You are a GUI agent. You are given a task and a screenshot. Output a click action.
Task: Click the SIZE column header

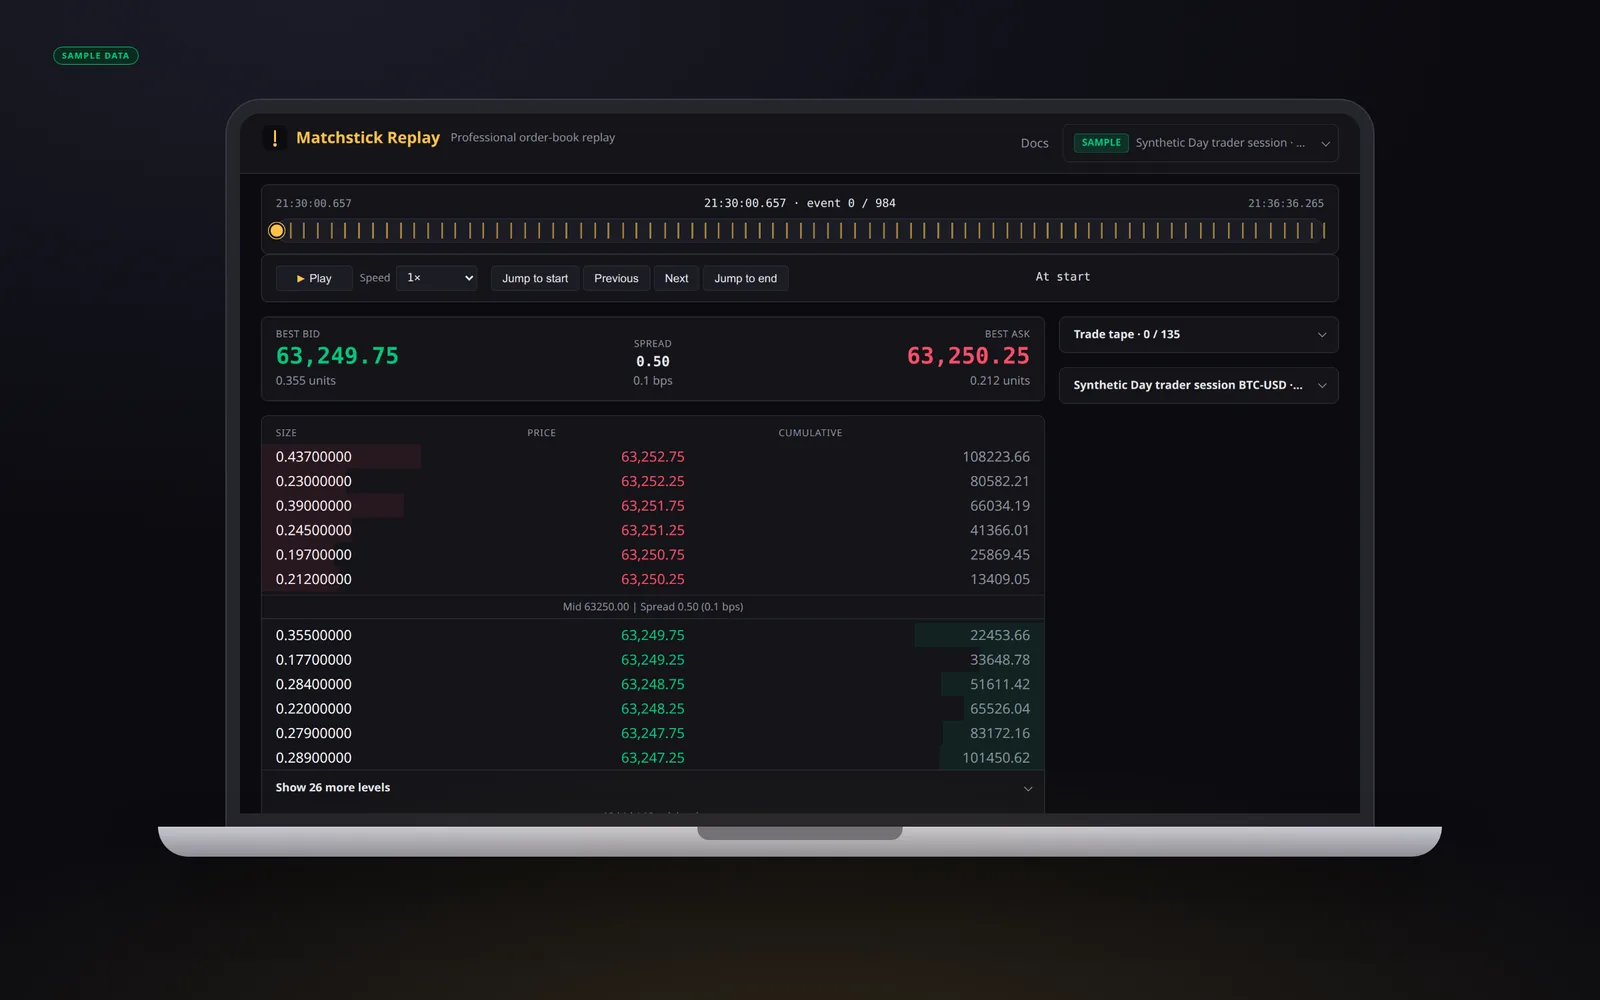click(286, 433)
